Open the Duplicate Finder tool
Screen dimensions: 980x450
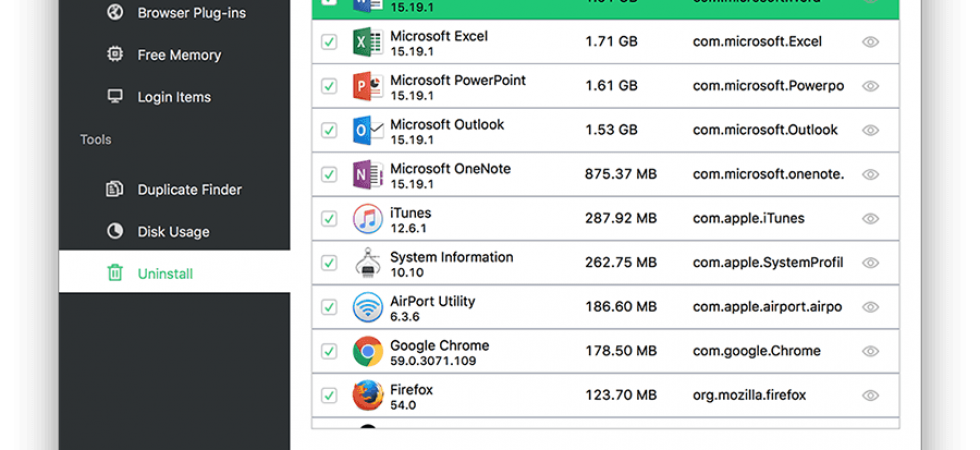174,189
